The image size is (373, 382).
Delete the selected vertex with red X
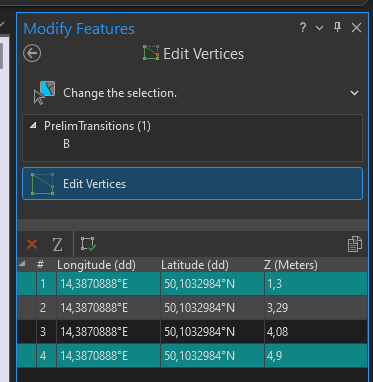point(32,244)
